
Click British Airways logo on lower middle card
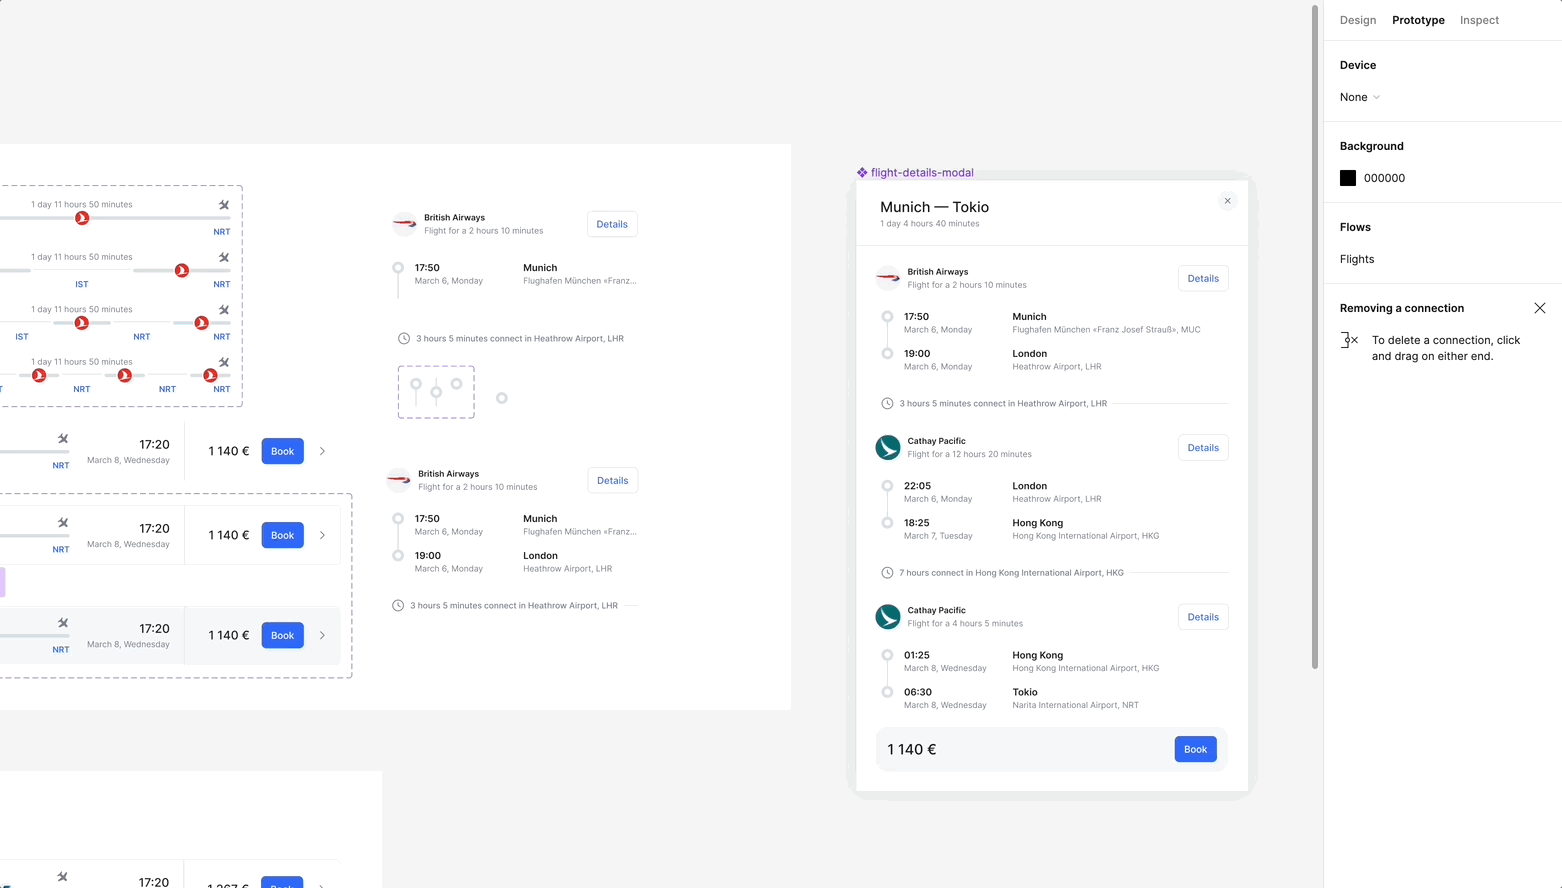pos(398,480)
